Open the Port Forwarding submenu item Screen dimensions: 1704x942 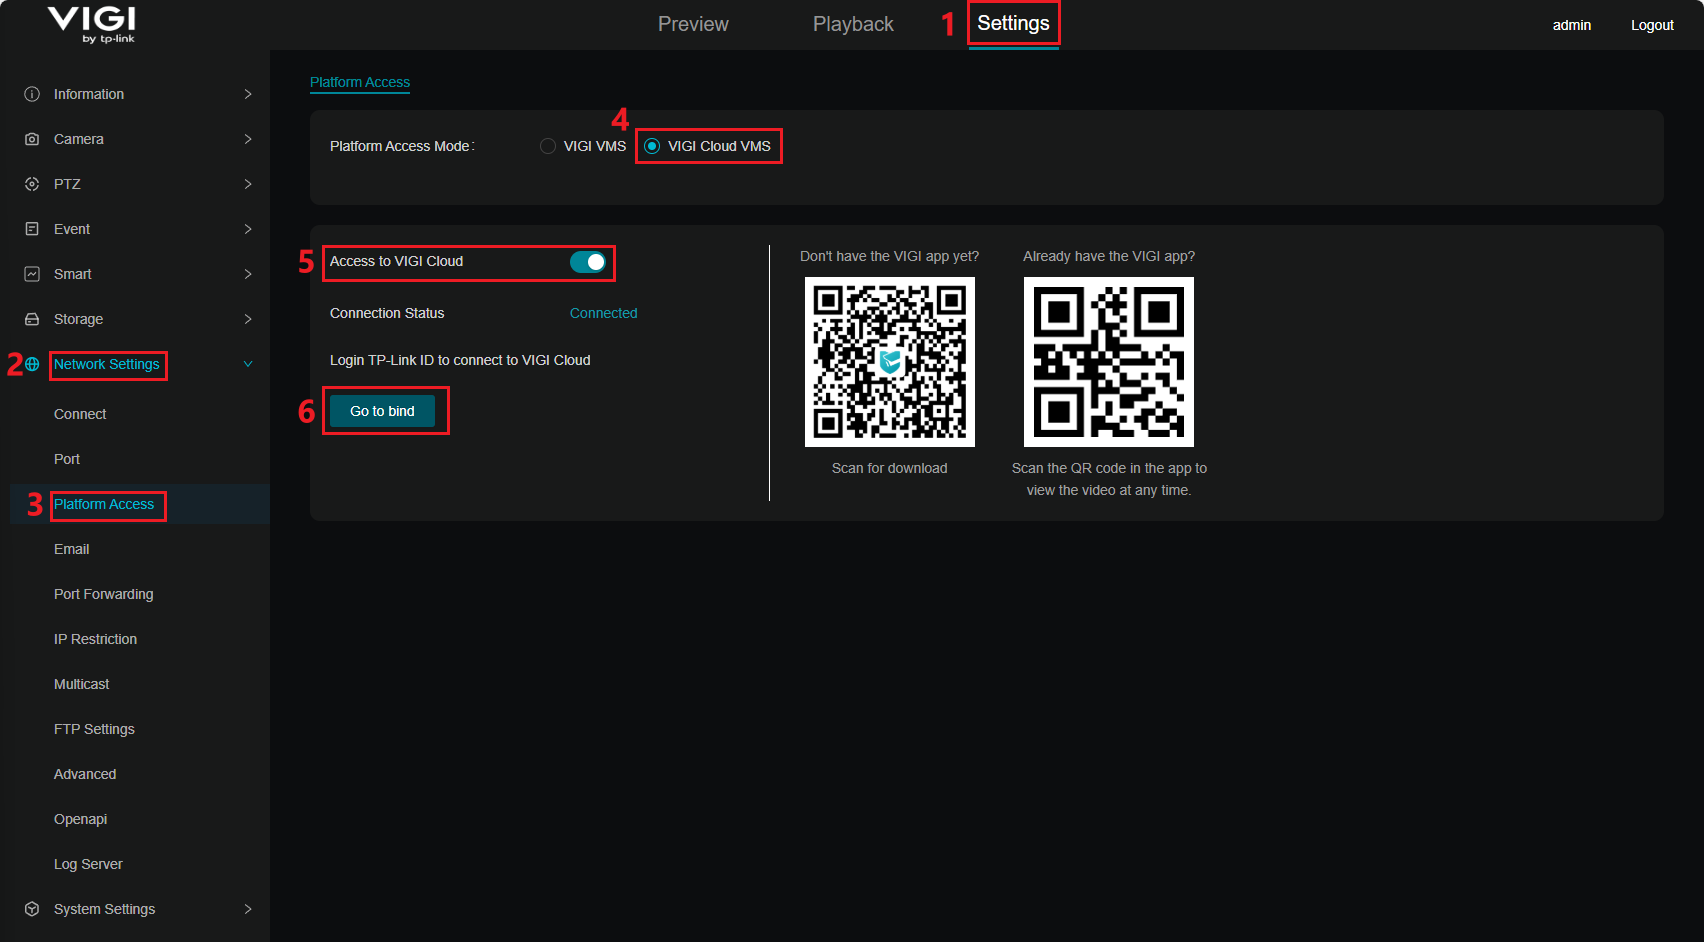pos(104,594)
